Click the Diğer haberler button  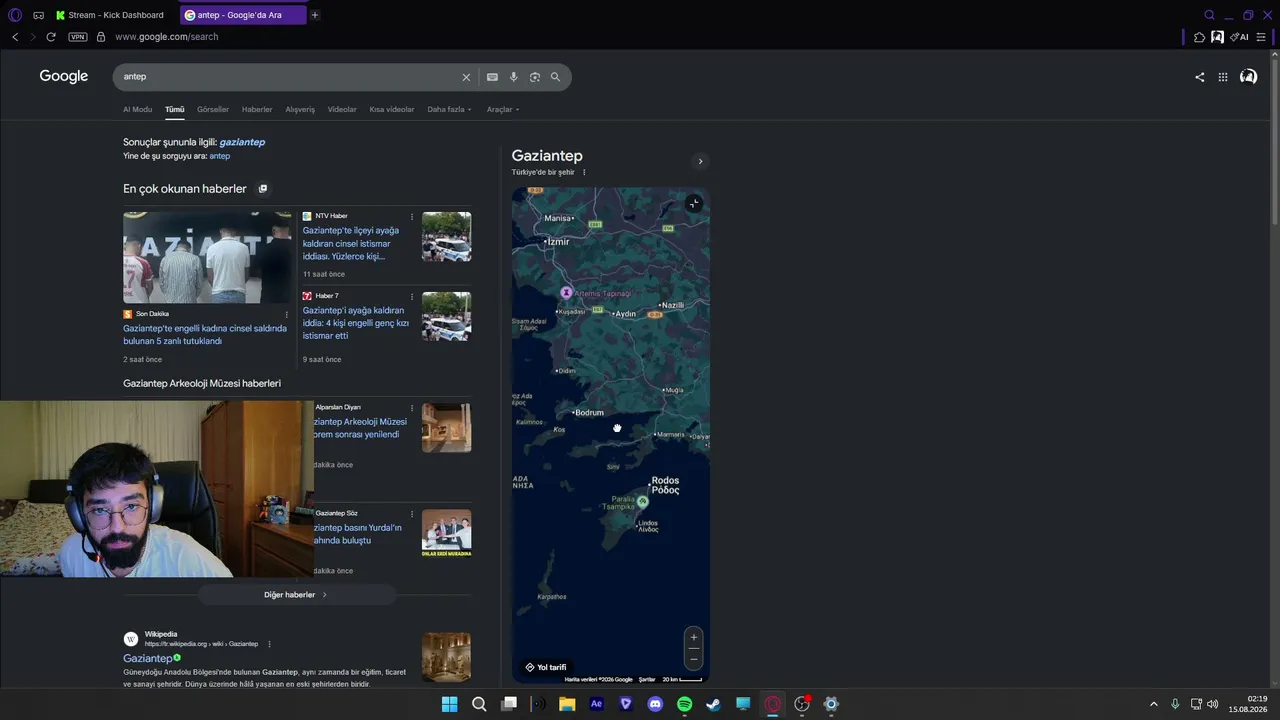[297, 595]
